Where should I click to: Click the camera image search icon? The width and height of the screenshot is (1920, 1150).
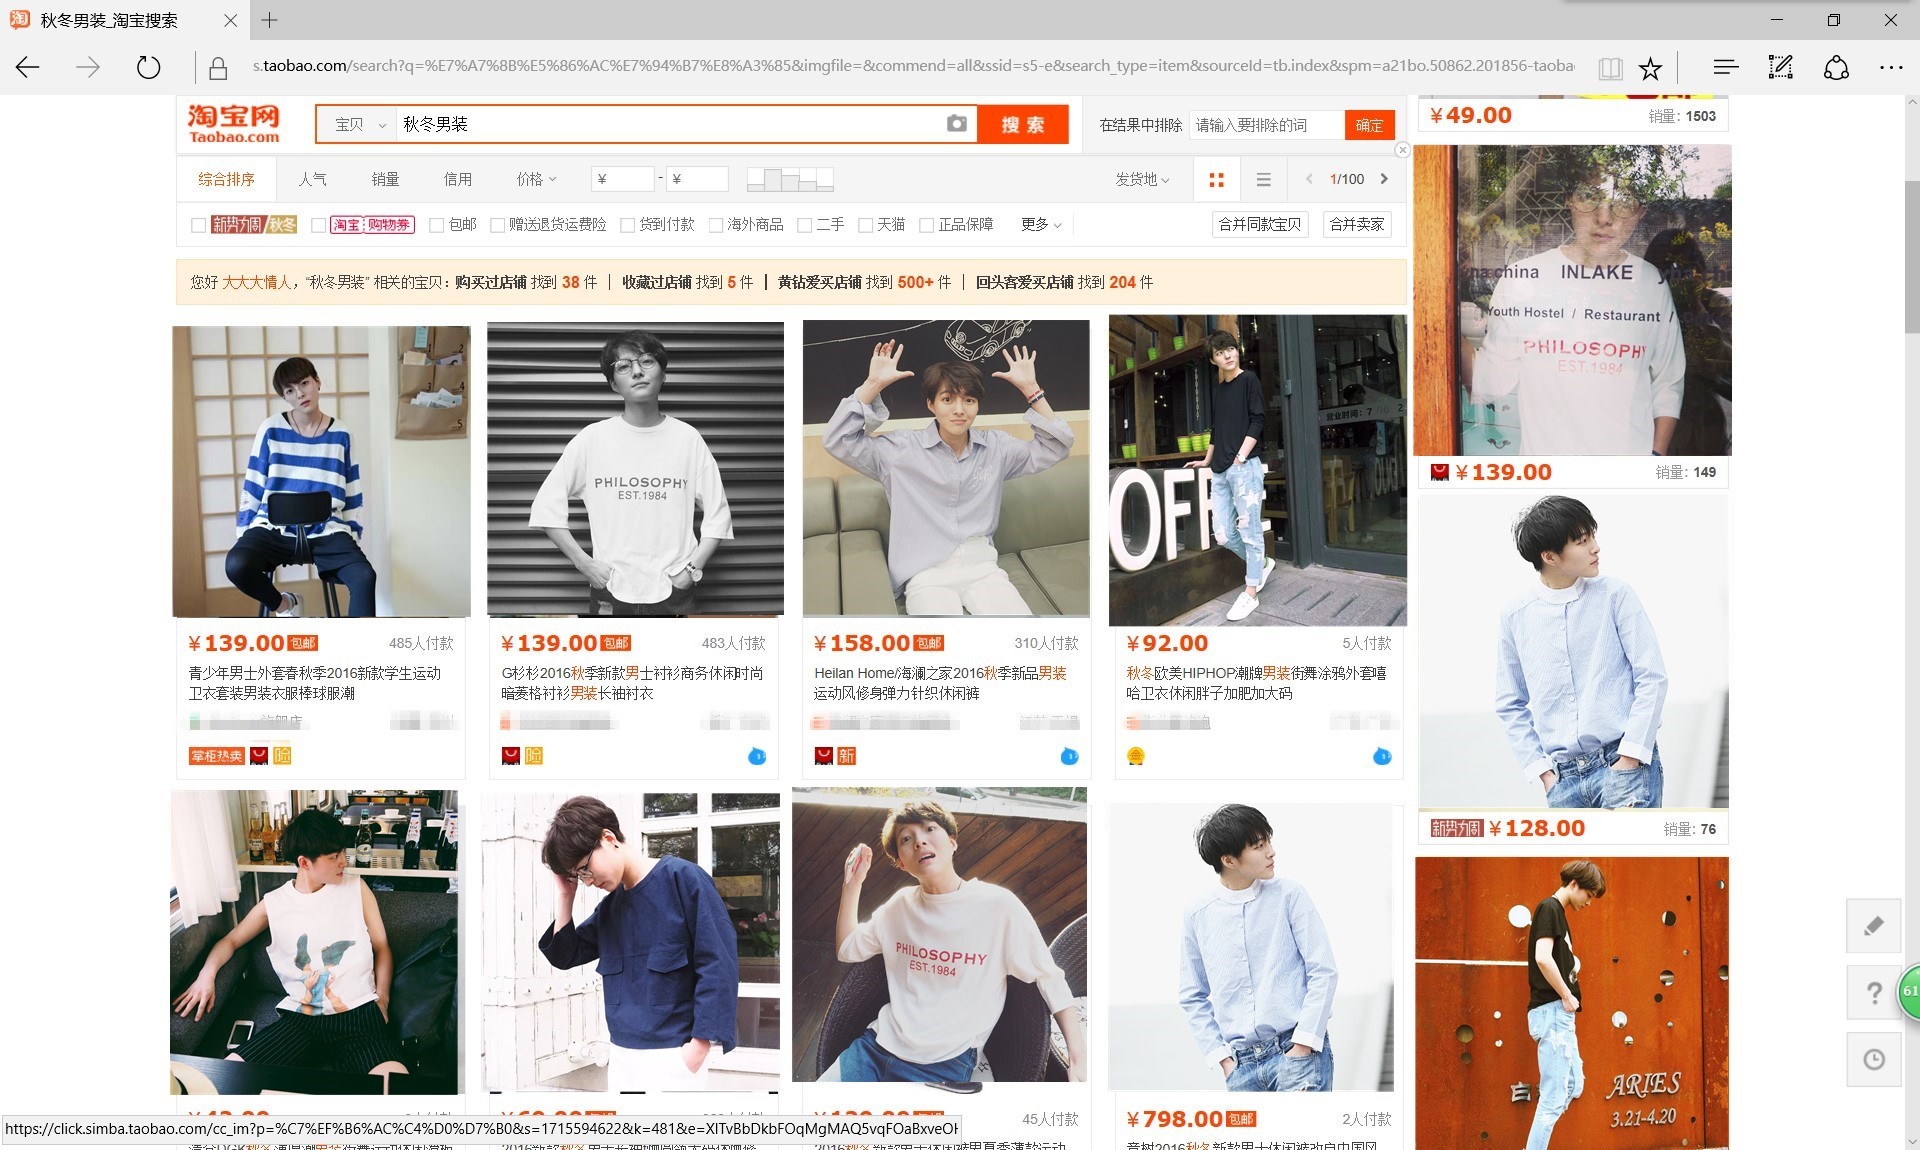click(956, 124)
